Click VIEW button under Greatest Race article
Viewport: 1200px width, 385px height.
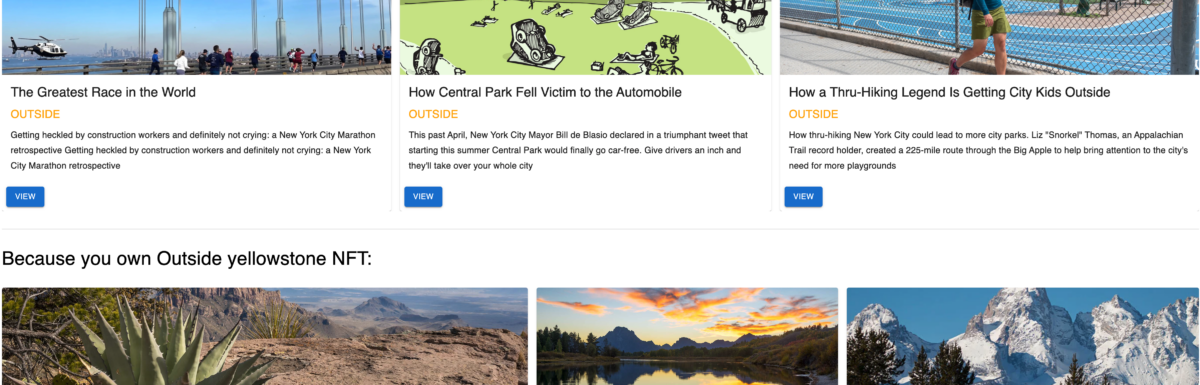click(x=25, y=196)
